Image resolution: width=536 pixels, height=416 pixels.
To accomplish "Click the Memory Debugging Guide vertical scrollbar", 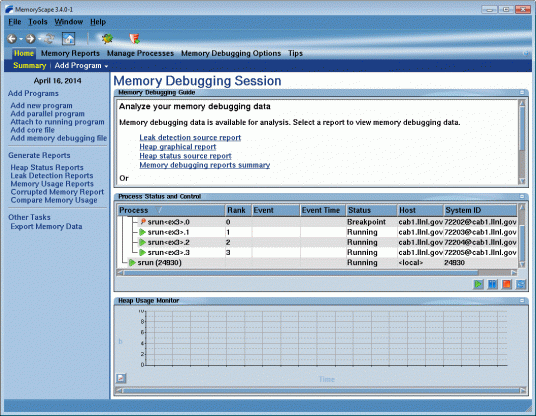I will point(522,129).
